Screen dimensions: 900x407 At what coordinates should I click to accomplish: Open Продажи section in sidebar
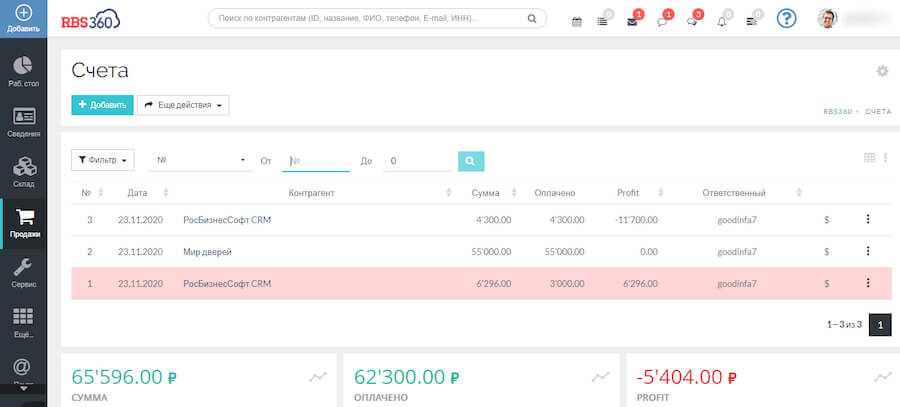(x=23, y=222)
